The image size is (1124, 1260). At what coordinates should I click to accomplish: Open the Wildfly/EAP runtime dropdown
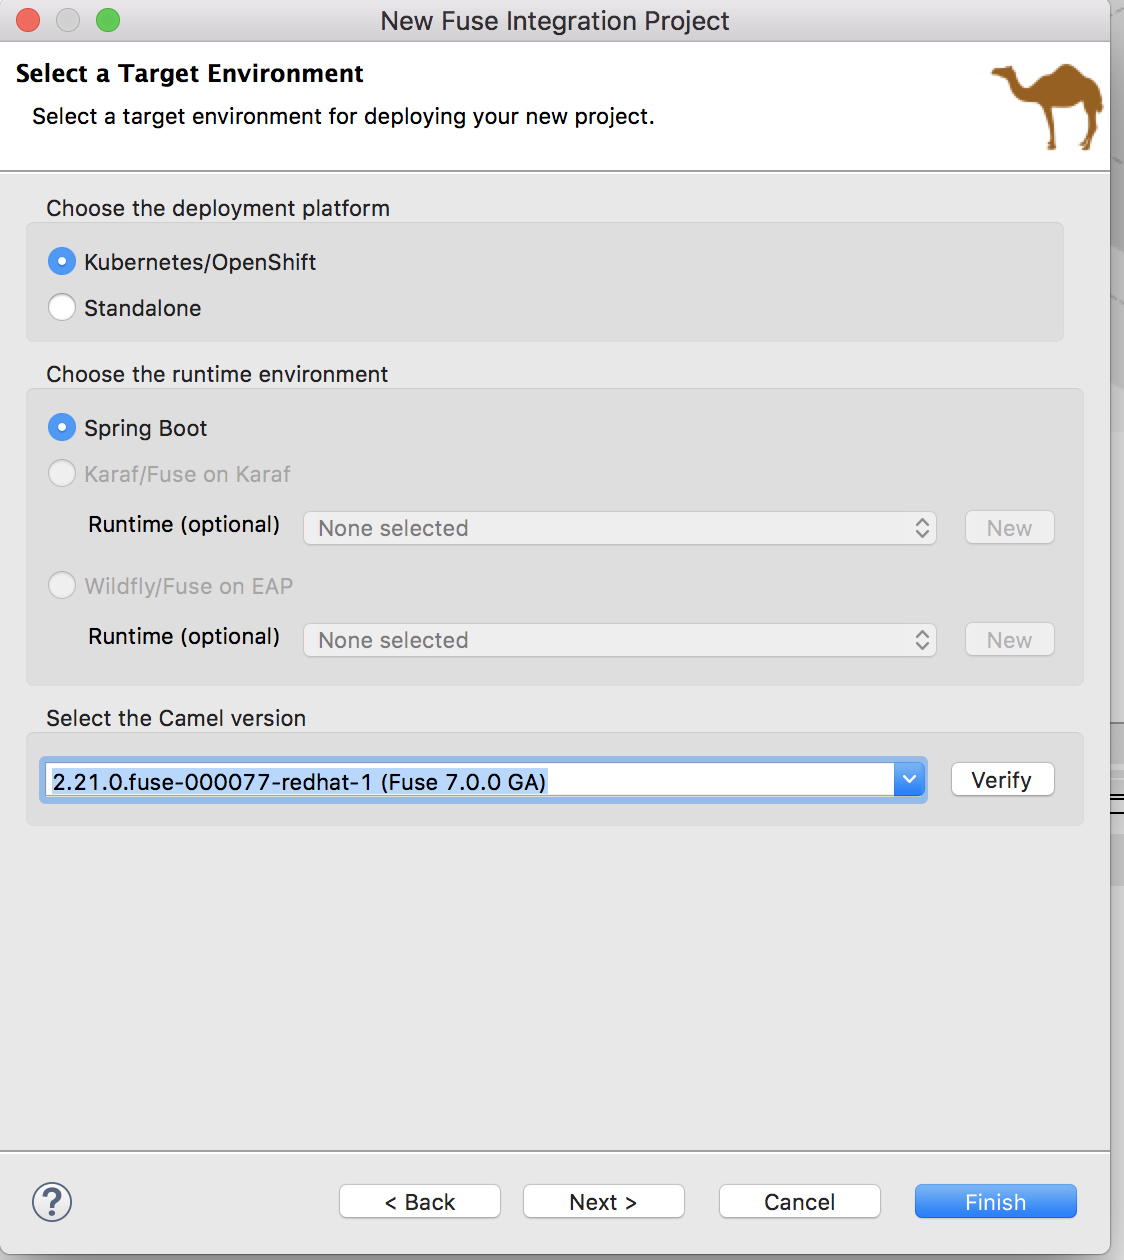coord(620,640)
